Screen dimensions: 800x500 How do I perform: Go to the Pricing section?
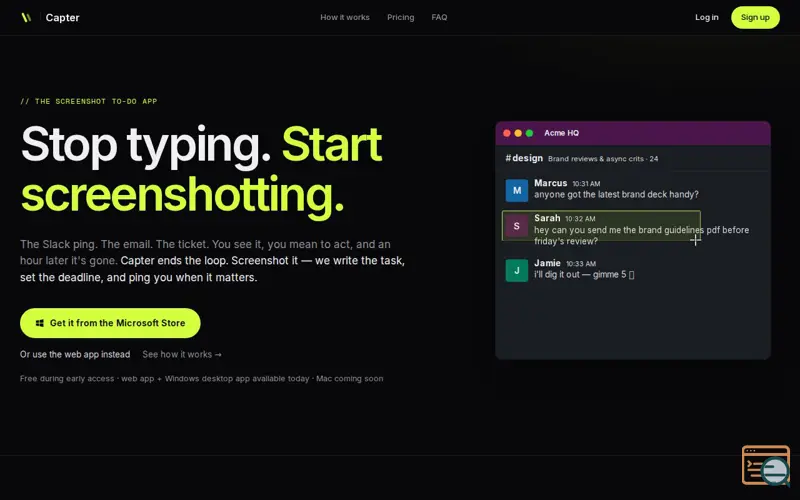(x=401, y=17)
